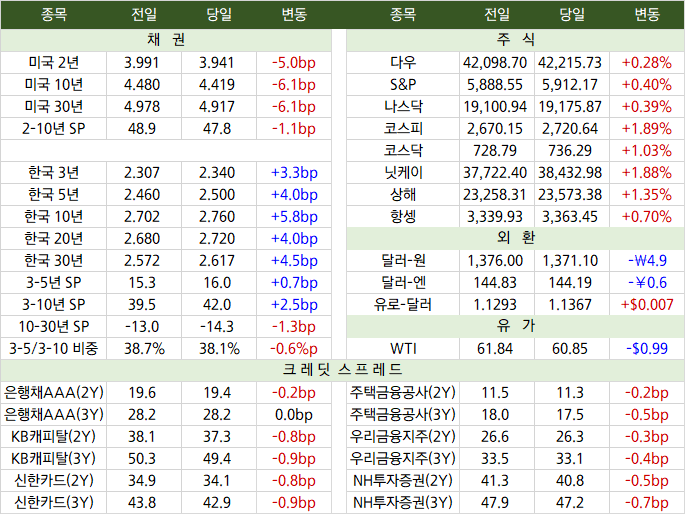Select the WTI row label

pyautogui.click(x=403, y=348)
